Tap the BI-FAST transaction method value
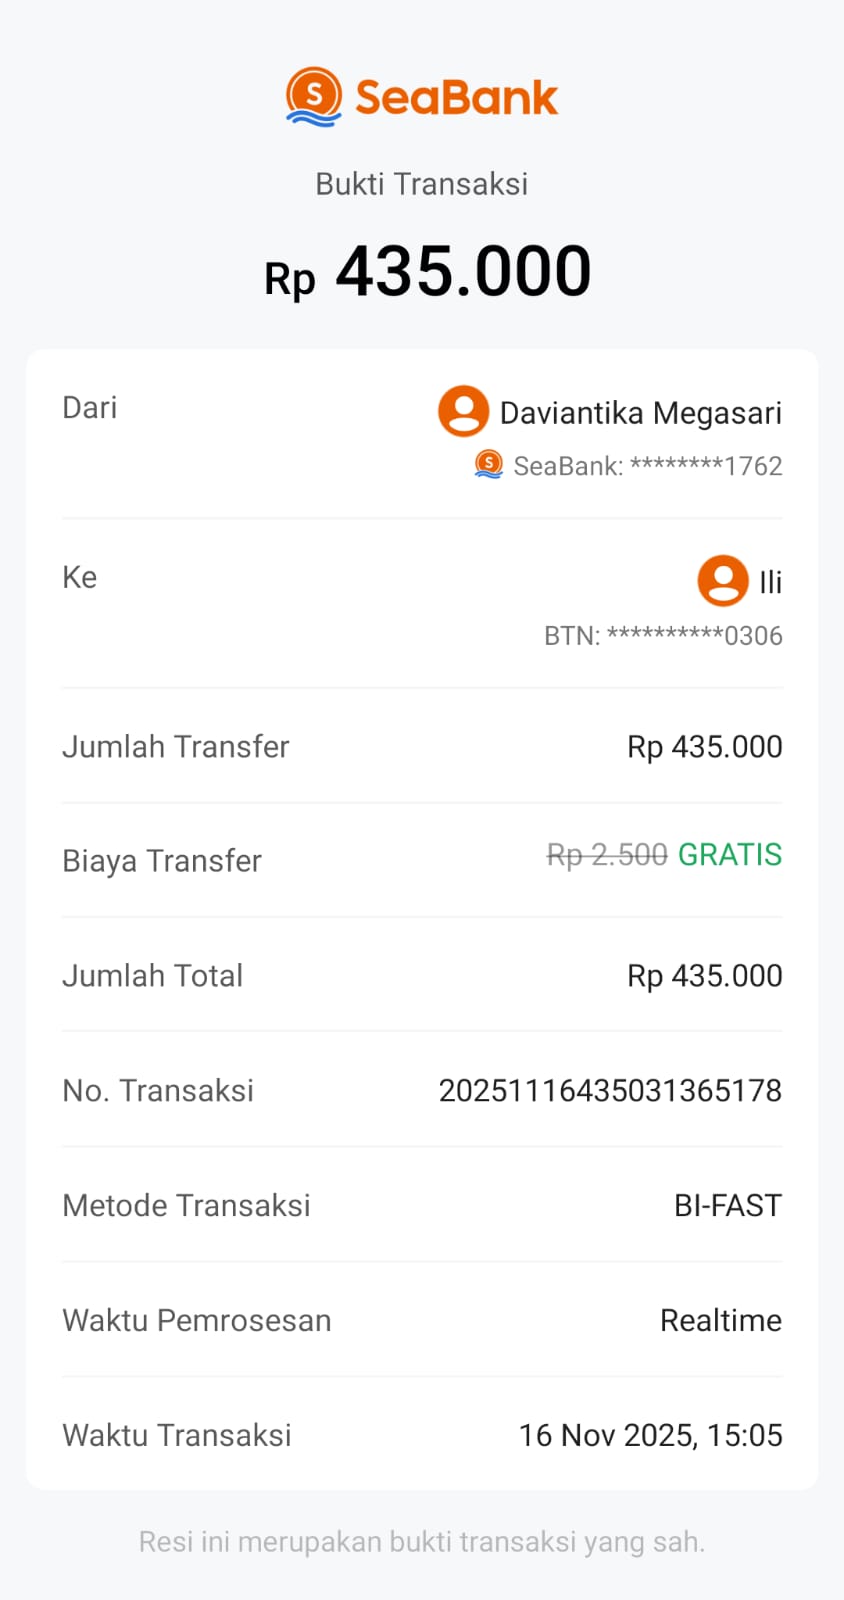 click(727, 1205)
